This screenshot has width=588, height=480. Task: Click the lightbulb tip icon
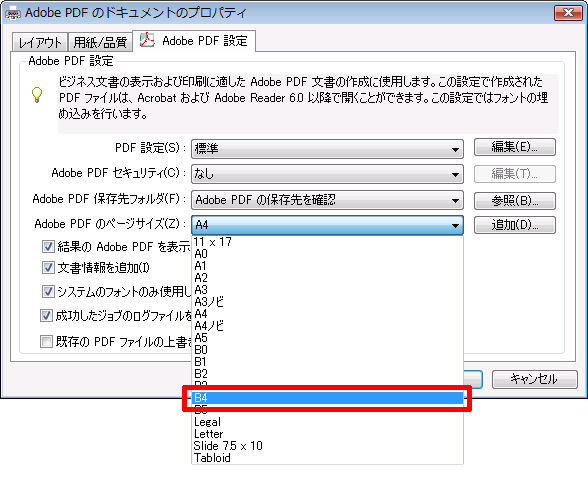37,95
